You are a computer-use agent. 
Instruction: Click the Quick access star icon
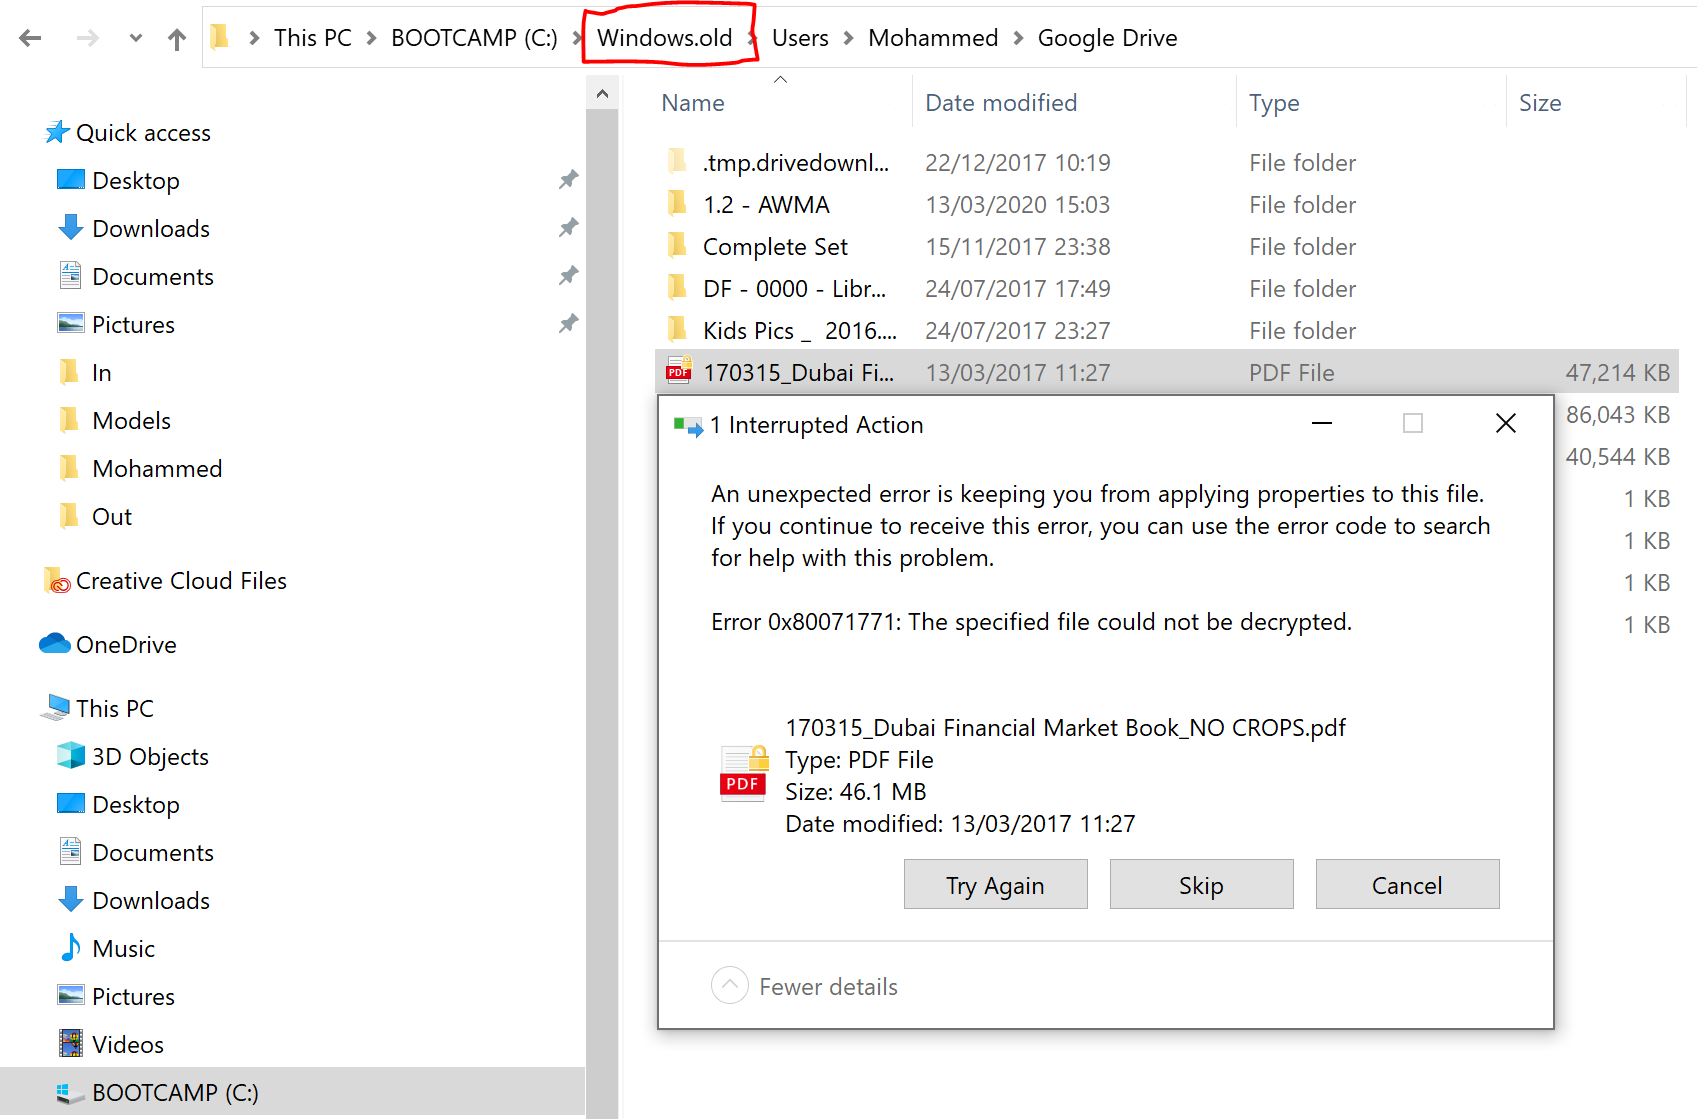[x=57, y=132]
